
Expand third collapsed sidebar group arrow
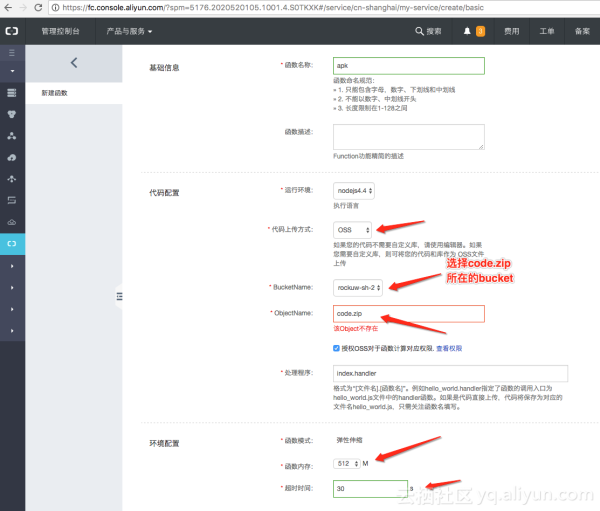click(x=12, y=309)
